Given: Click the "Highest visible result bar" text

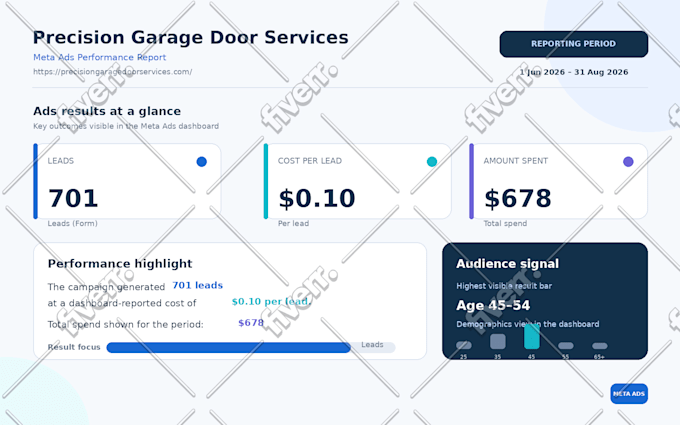Looking at the screenshot, I should click(504, 286).
